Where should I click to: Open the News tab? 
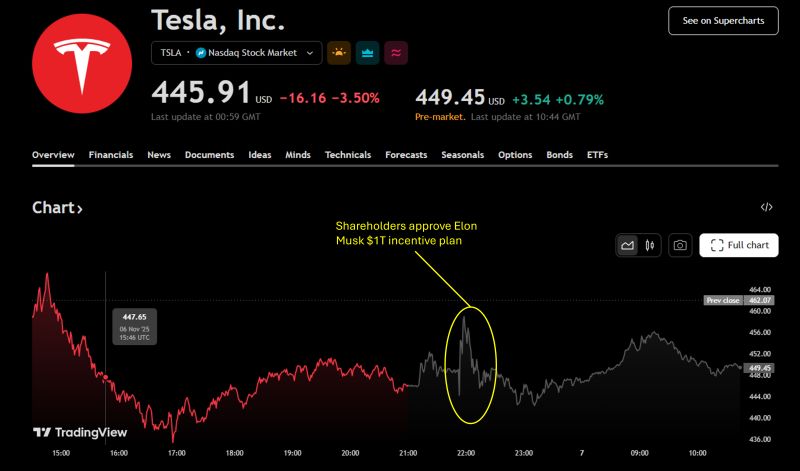tap(159, 155)
